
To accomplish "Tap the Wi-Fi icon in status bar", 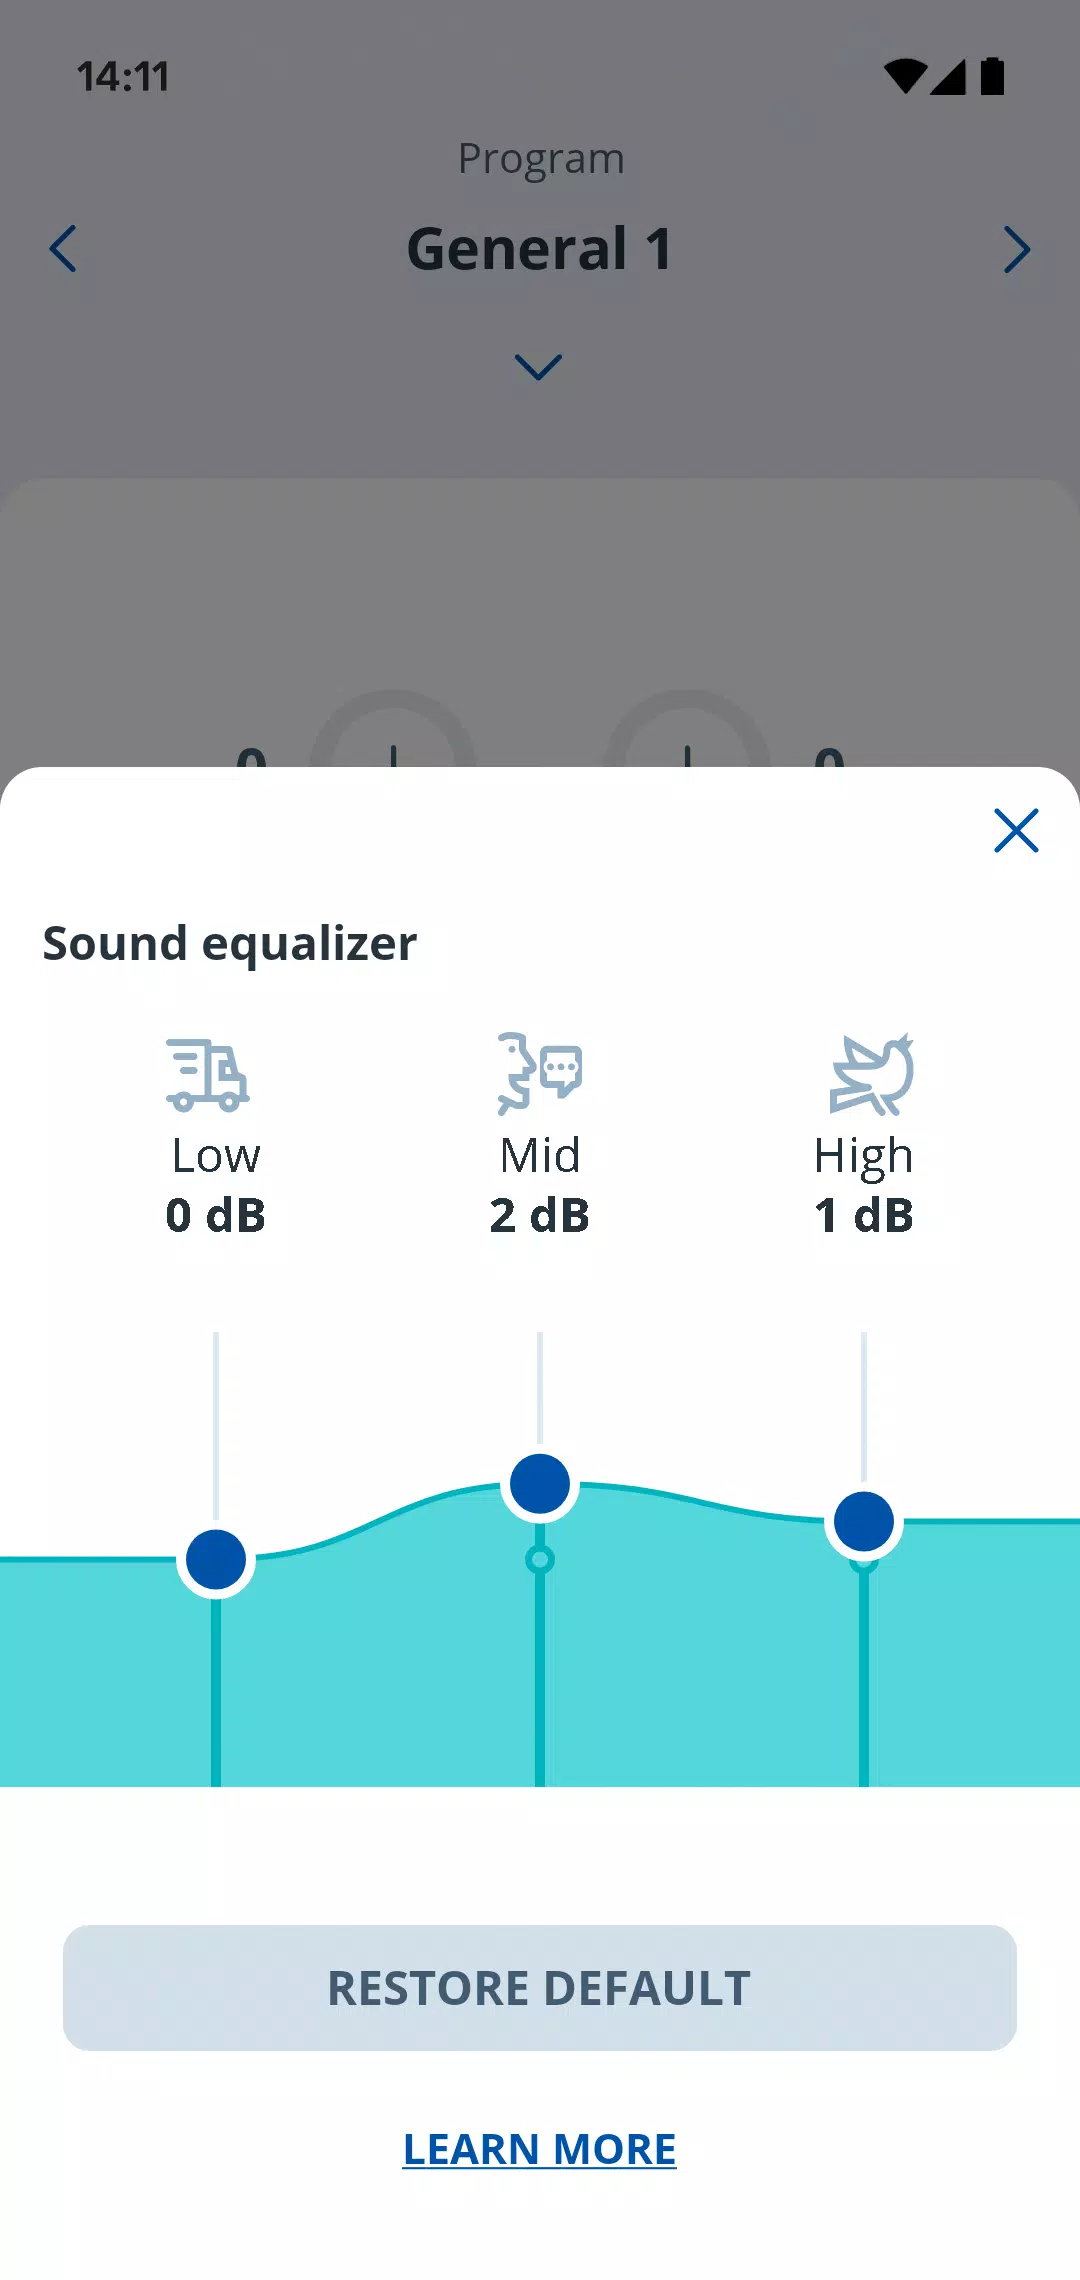I will pos(907,78).
